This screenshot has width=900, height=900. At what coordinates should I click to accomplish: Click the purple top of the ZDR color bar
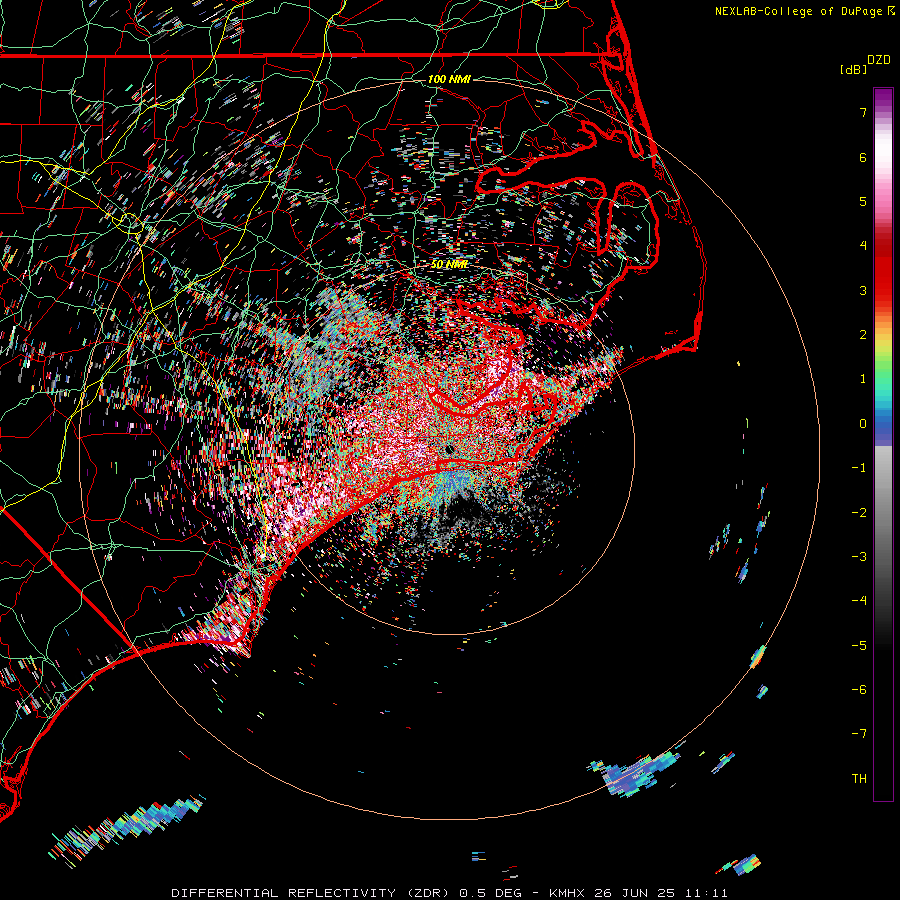[883, 96]
